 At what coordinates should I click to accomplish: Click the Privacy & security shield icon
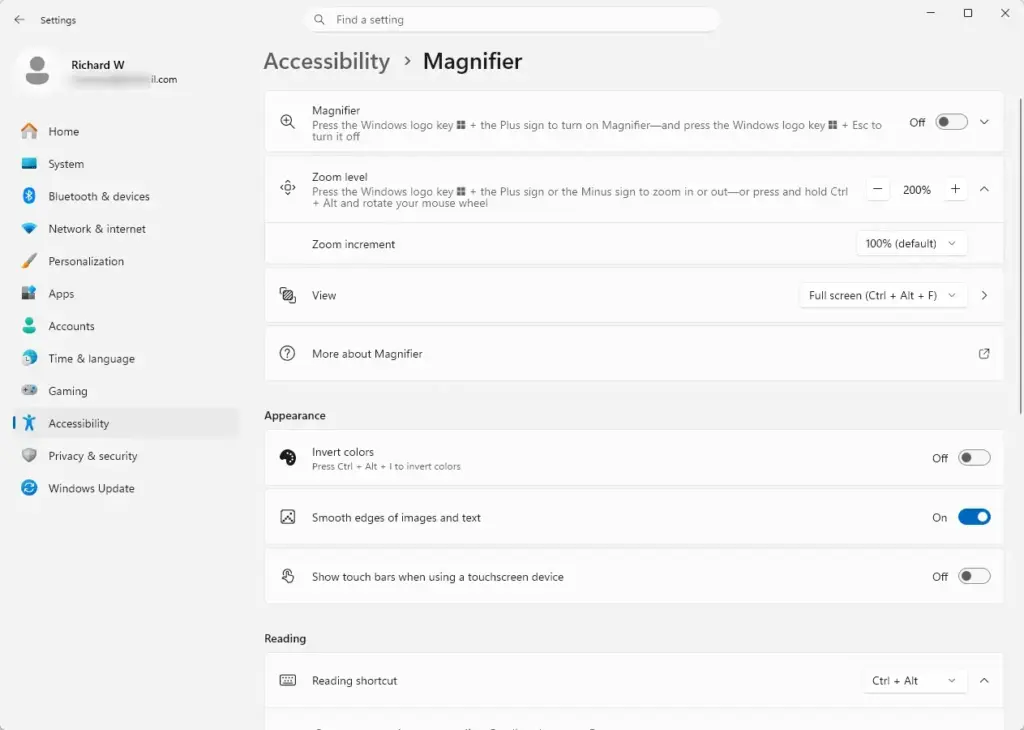(x=29, y=455)
